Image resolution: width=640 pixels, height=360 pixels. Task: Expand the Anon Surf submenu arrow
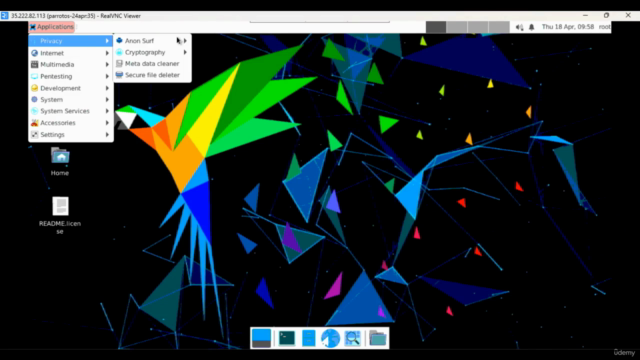pos(185,41)
